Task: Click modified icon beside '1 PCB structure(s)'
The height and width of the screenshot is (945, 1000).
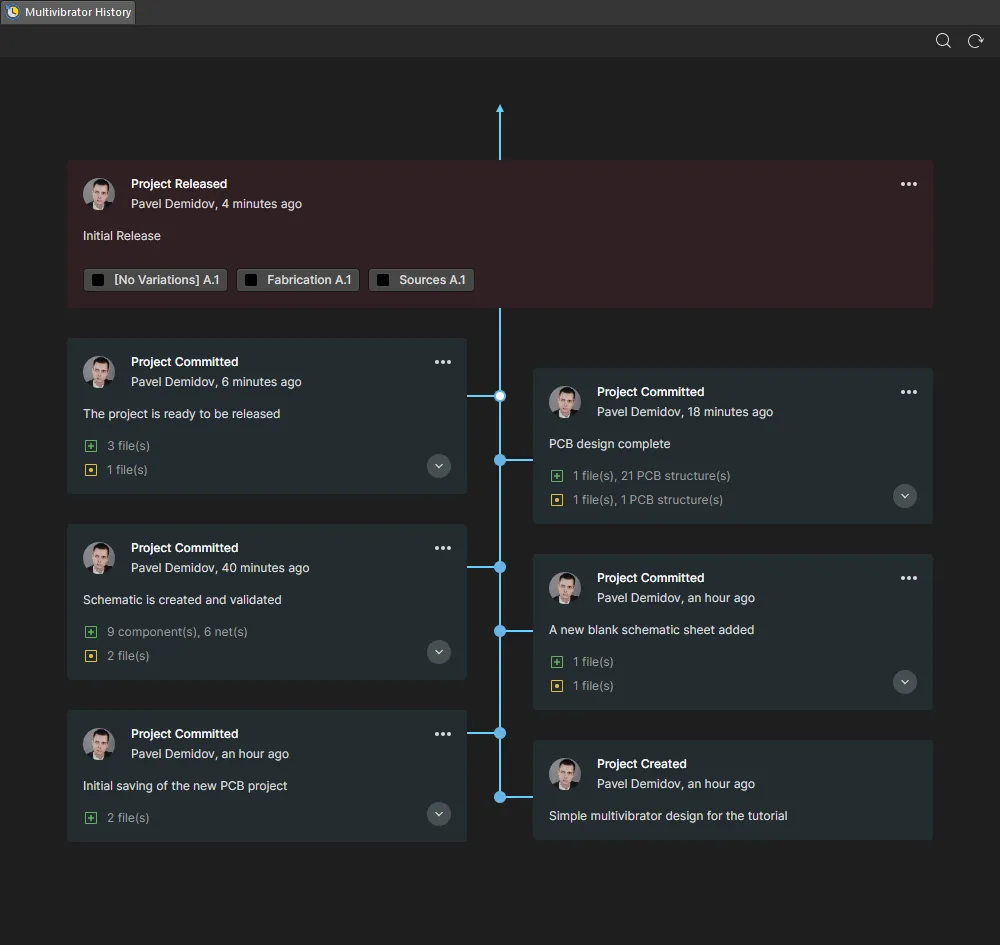Action: pyautogui.click(x=557, y=500)
